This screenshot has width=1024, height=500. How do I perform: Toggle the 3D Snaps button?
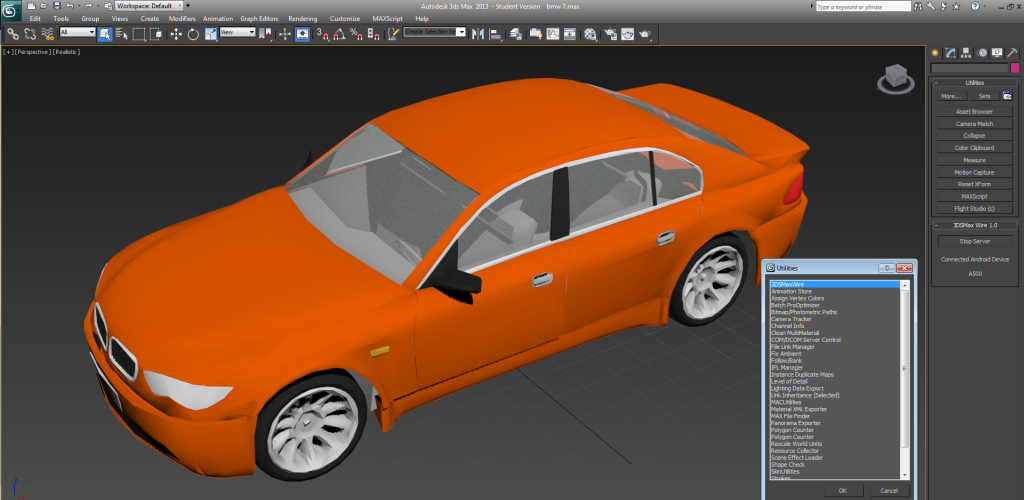(x=322, y=33)
